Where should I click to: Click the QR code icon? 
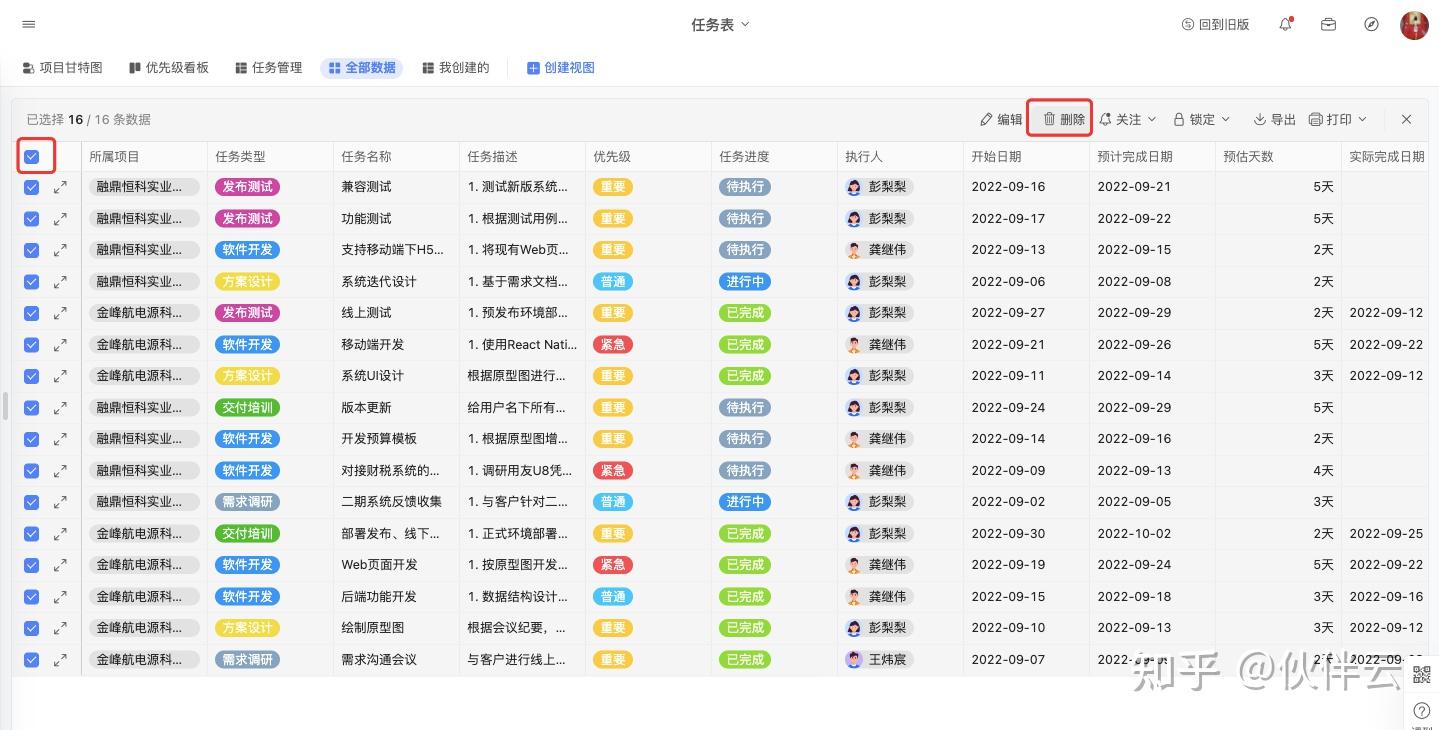[x=1422, y=675]
